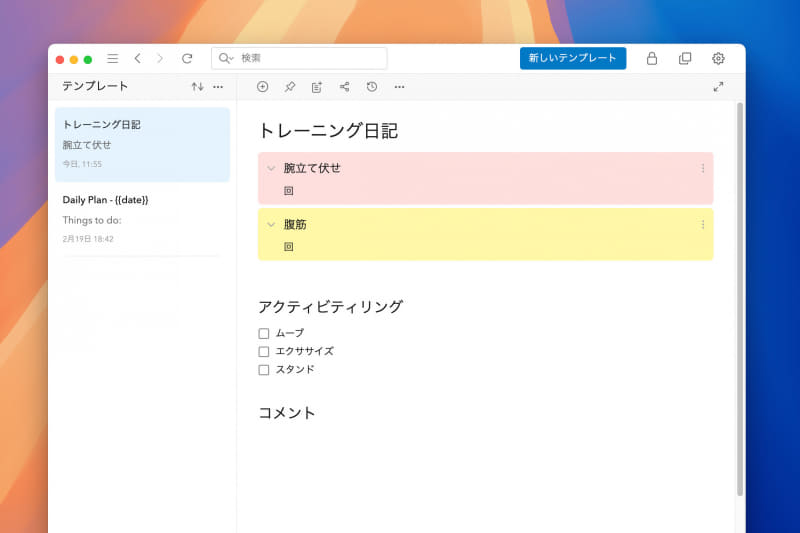Click the 回 text under 腕立て伏せ
This screenshot has width=800, height=533.
289,191
